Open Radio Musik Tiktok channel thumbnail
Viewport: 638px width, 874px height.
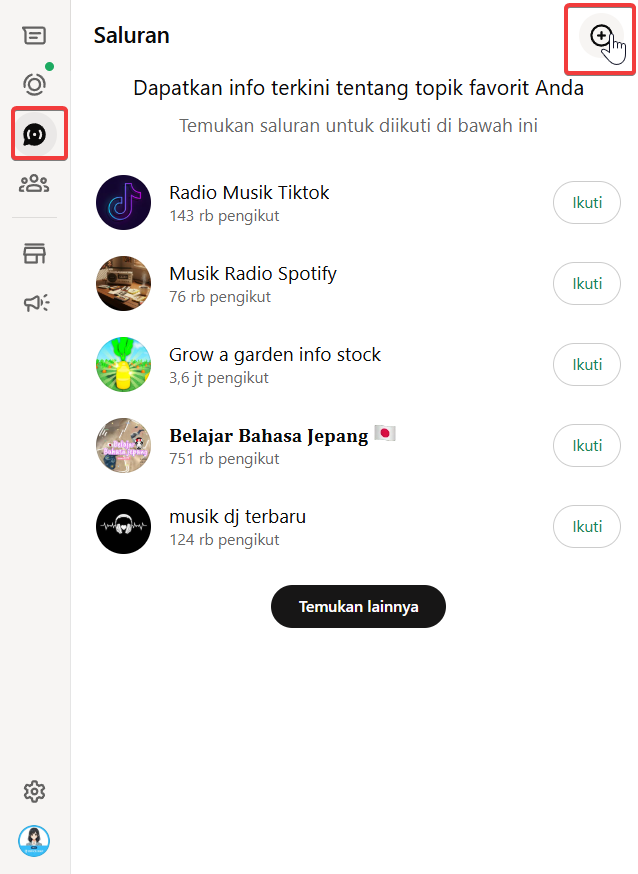pyautogui.click(x=123, y=203)
